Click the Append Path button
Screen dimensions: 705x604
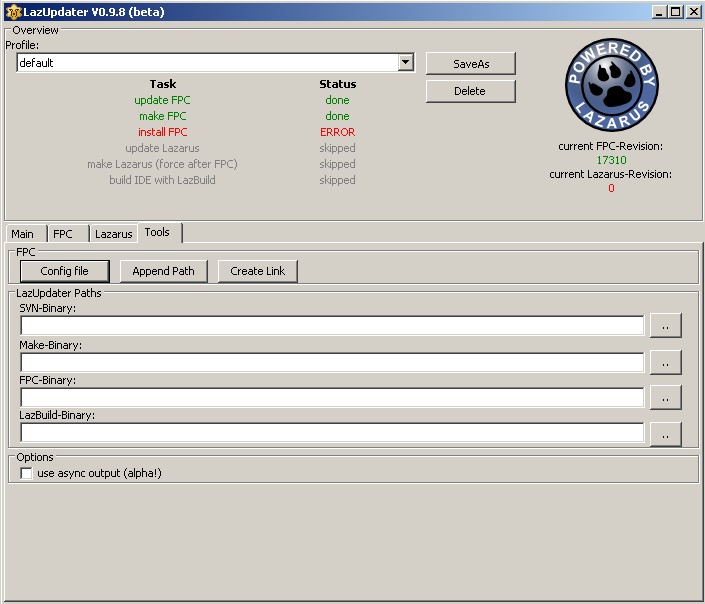(x=164, y=271)
